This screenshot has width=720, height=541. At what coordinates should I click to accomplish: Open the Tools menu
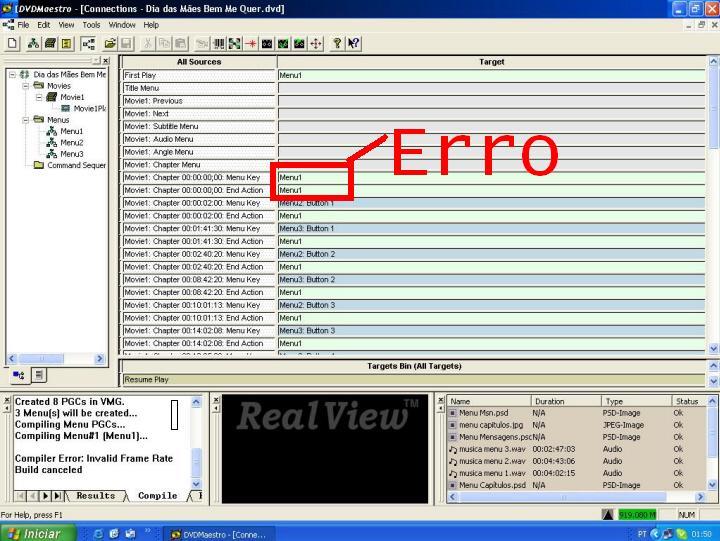(x=91, y=25)
